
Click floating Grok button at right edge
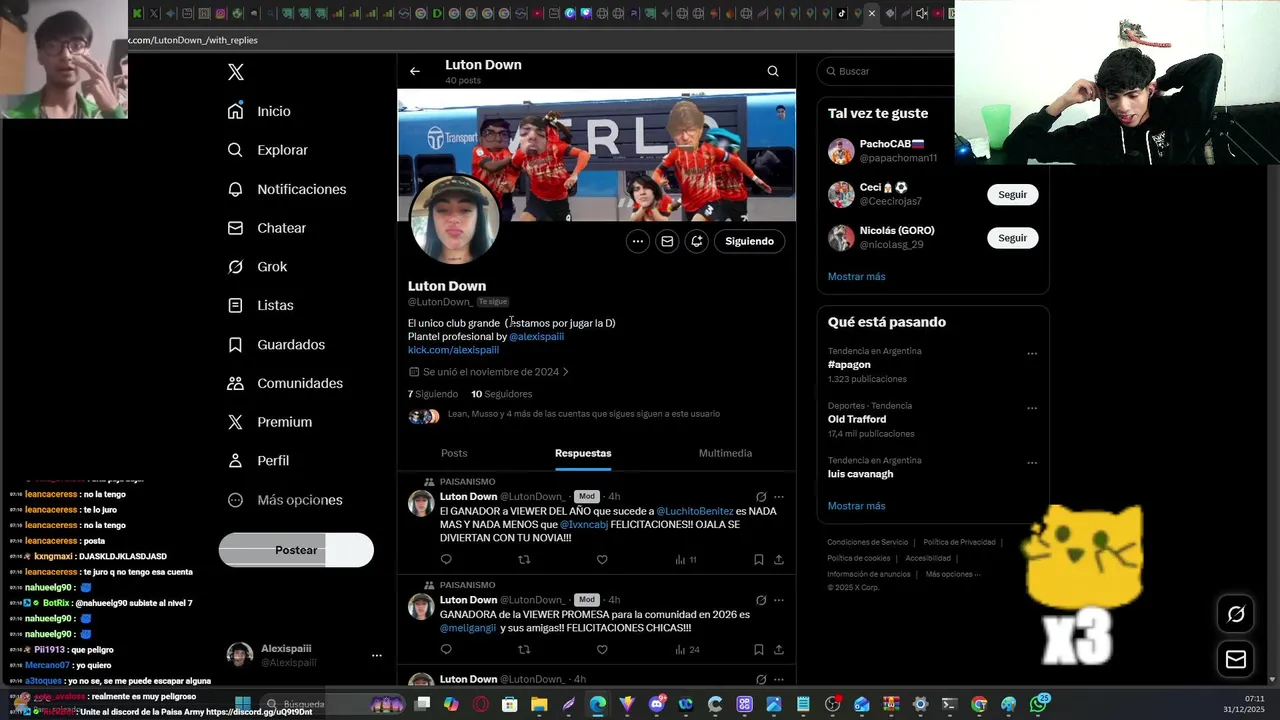(x=1236, y=614)
